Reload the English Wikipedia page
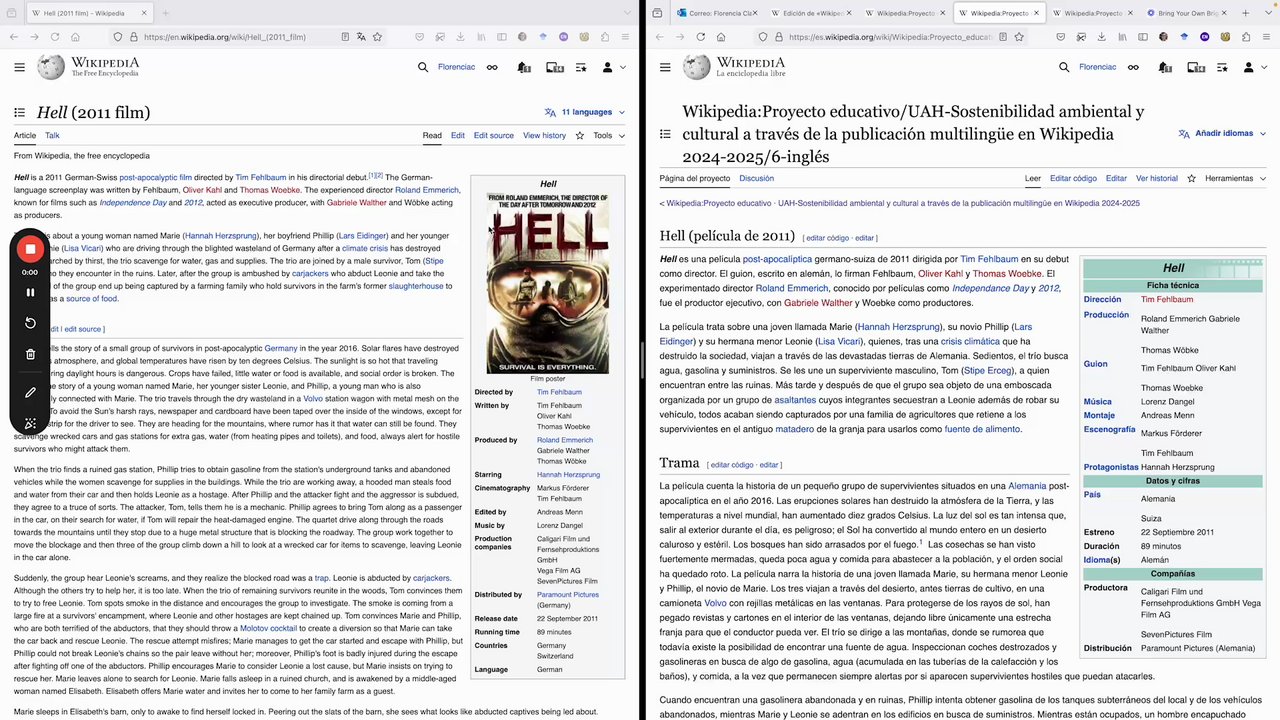Viewport: 1280px width, 720px height. [x=55, y=37]
